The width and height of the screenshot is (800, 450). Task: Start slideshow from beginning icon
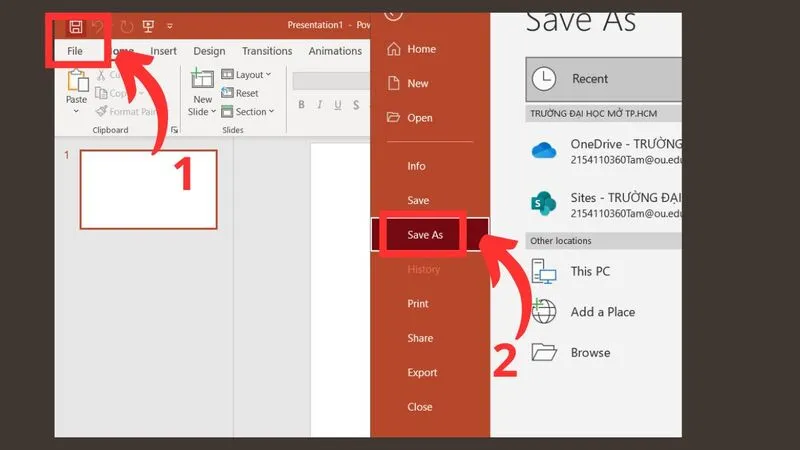pos(148,26)
